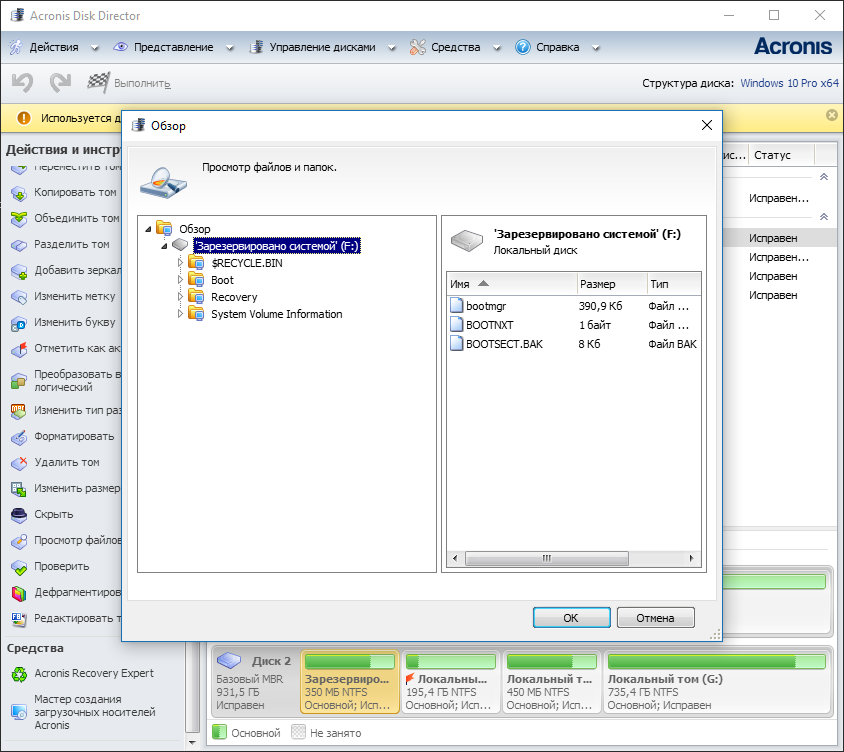844x752 pixels.
Task: Open the Действия menu dropdown arrow
Action: click(x=95, y=48)
